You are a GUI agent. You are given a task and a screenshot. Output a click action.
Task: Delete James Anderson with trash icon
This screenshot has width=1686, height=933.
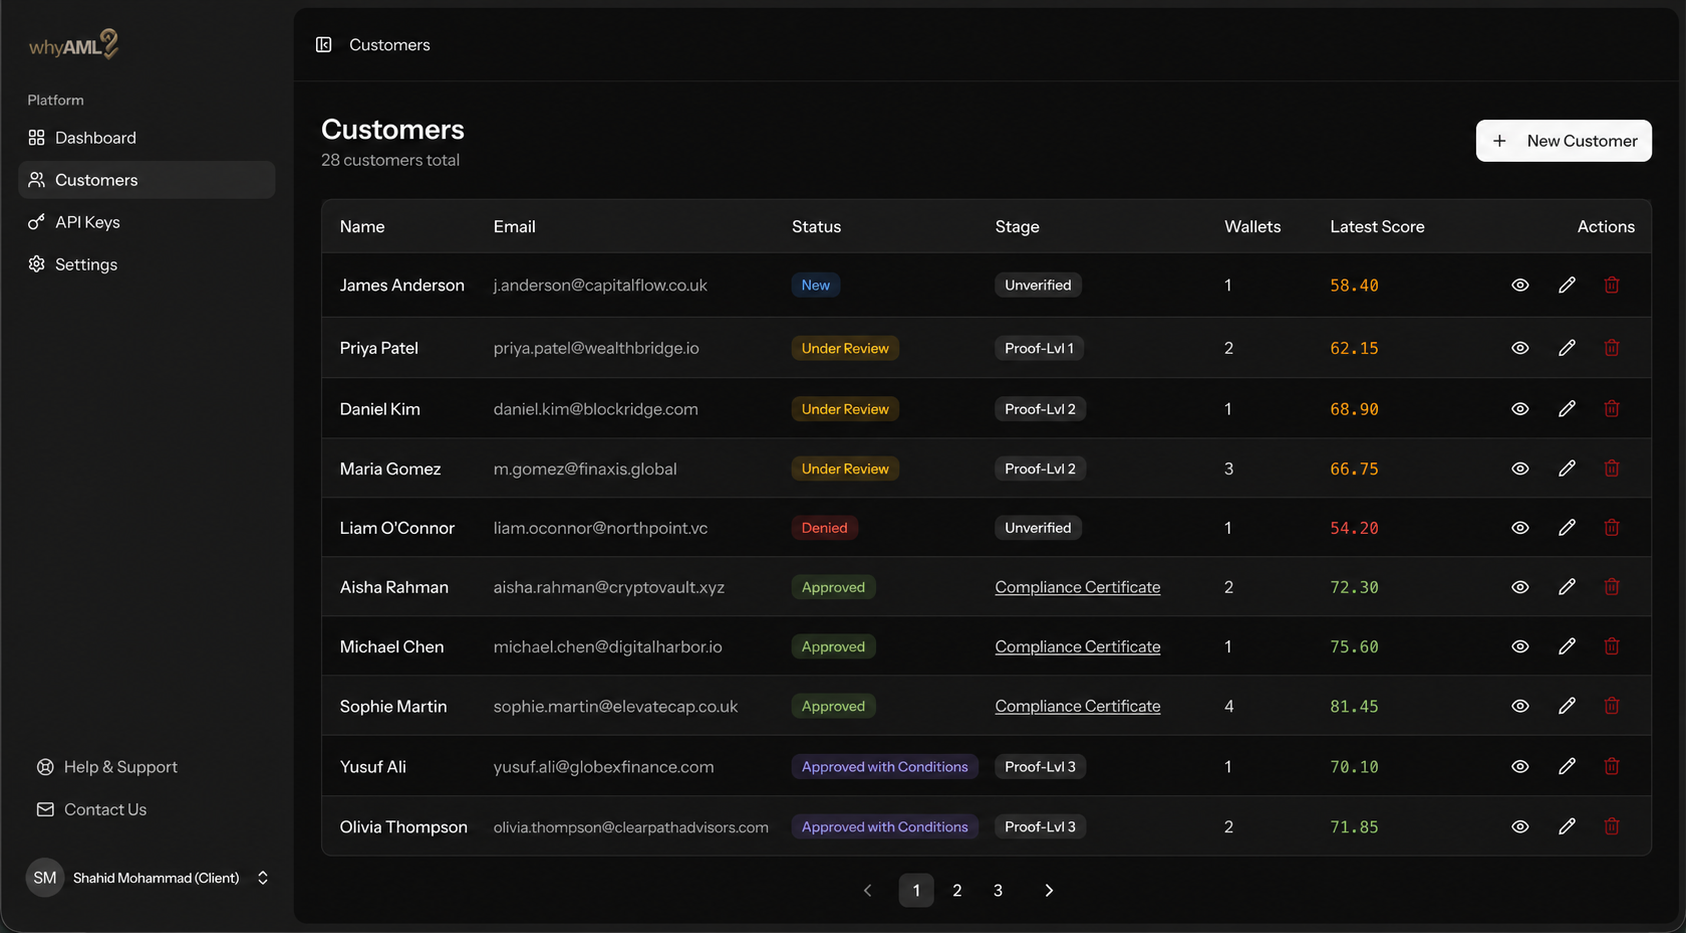pos(1612,285)
